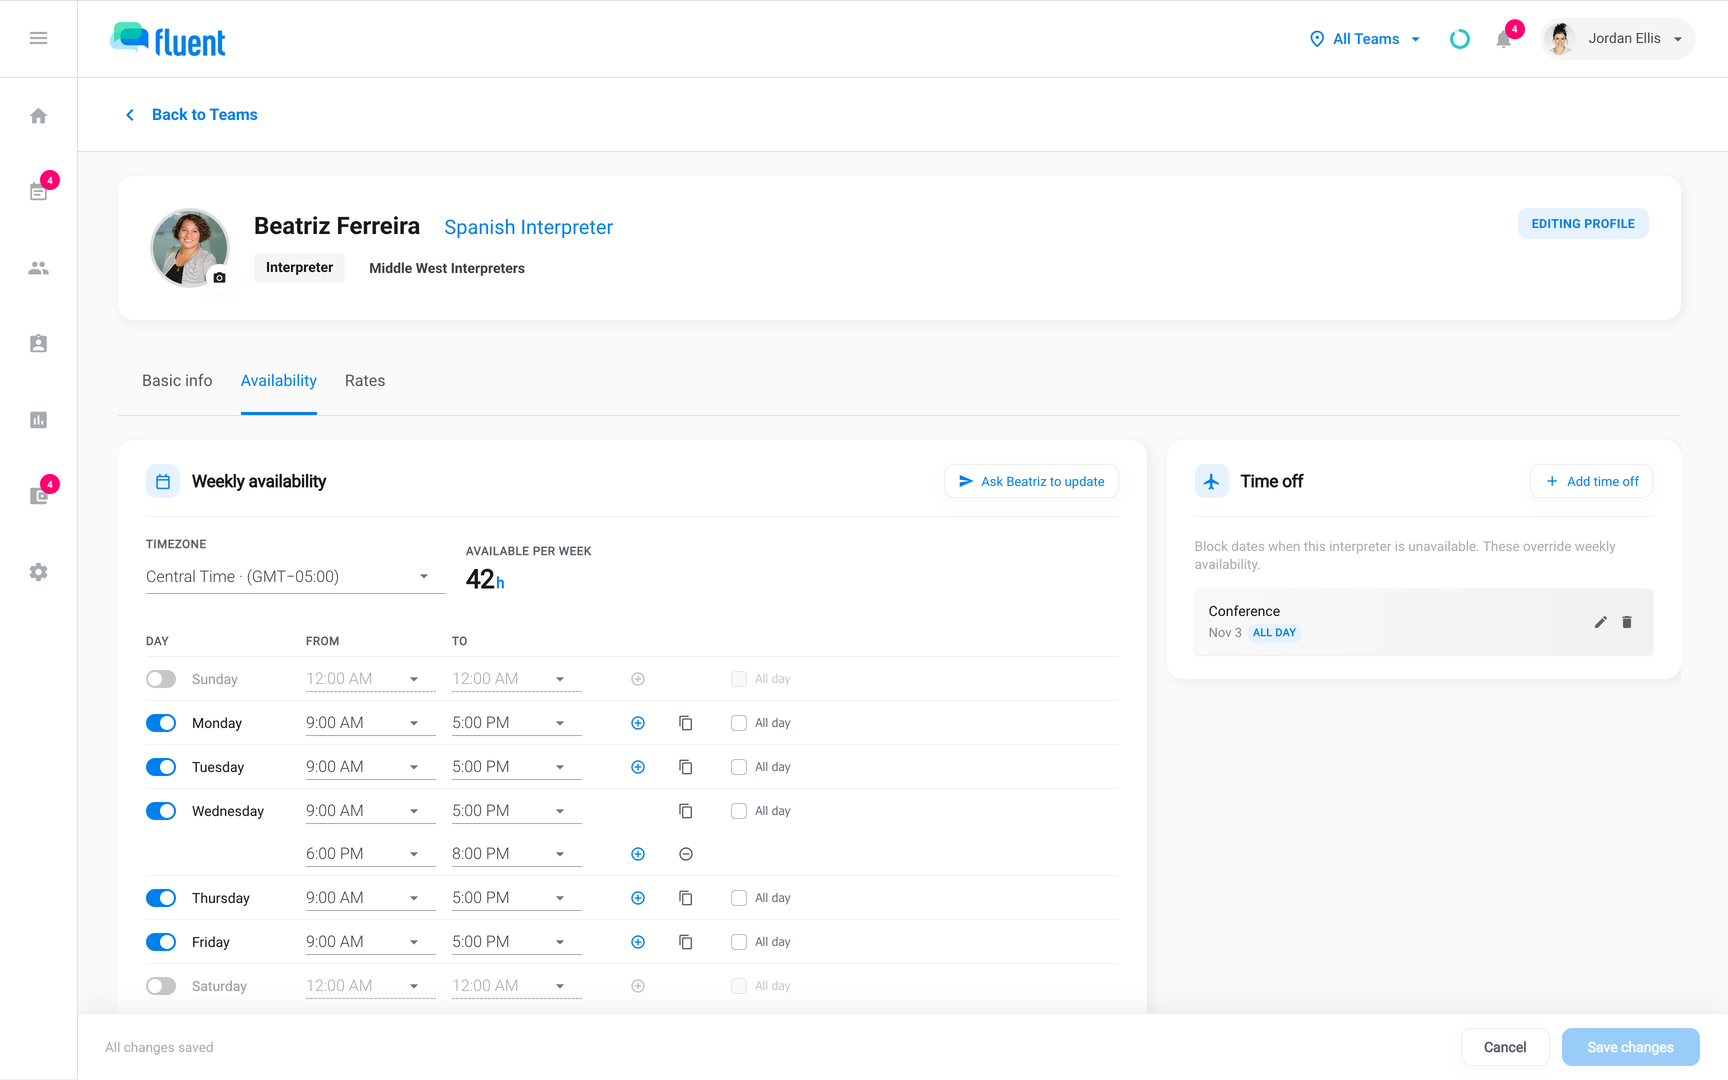Click the circular progress indicator in header
The image size is (1728, 1080).
point(1460,39)
